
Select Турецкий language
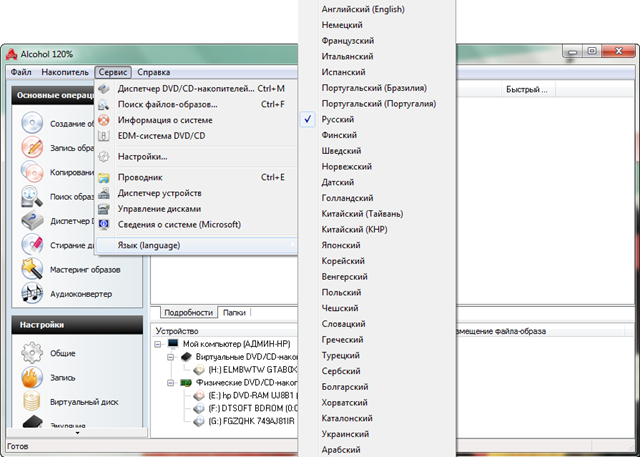(x=377, y=355)
